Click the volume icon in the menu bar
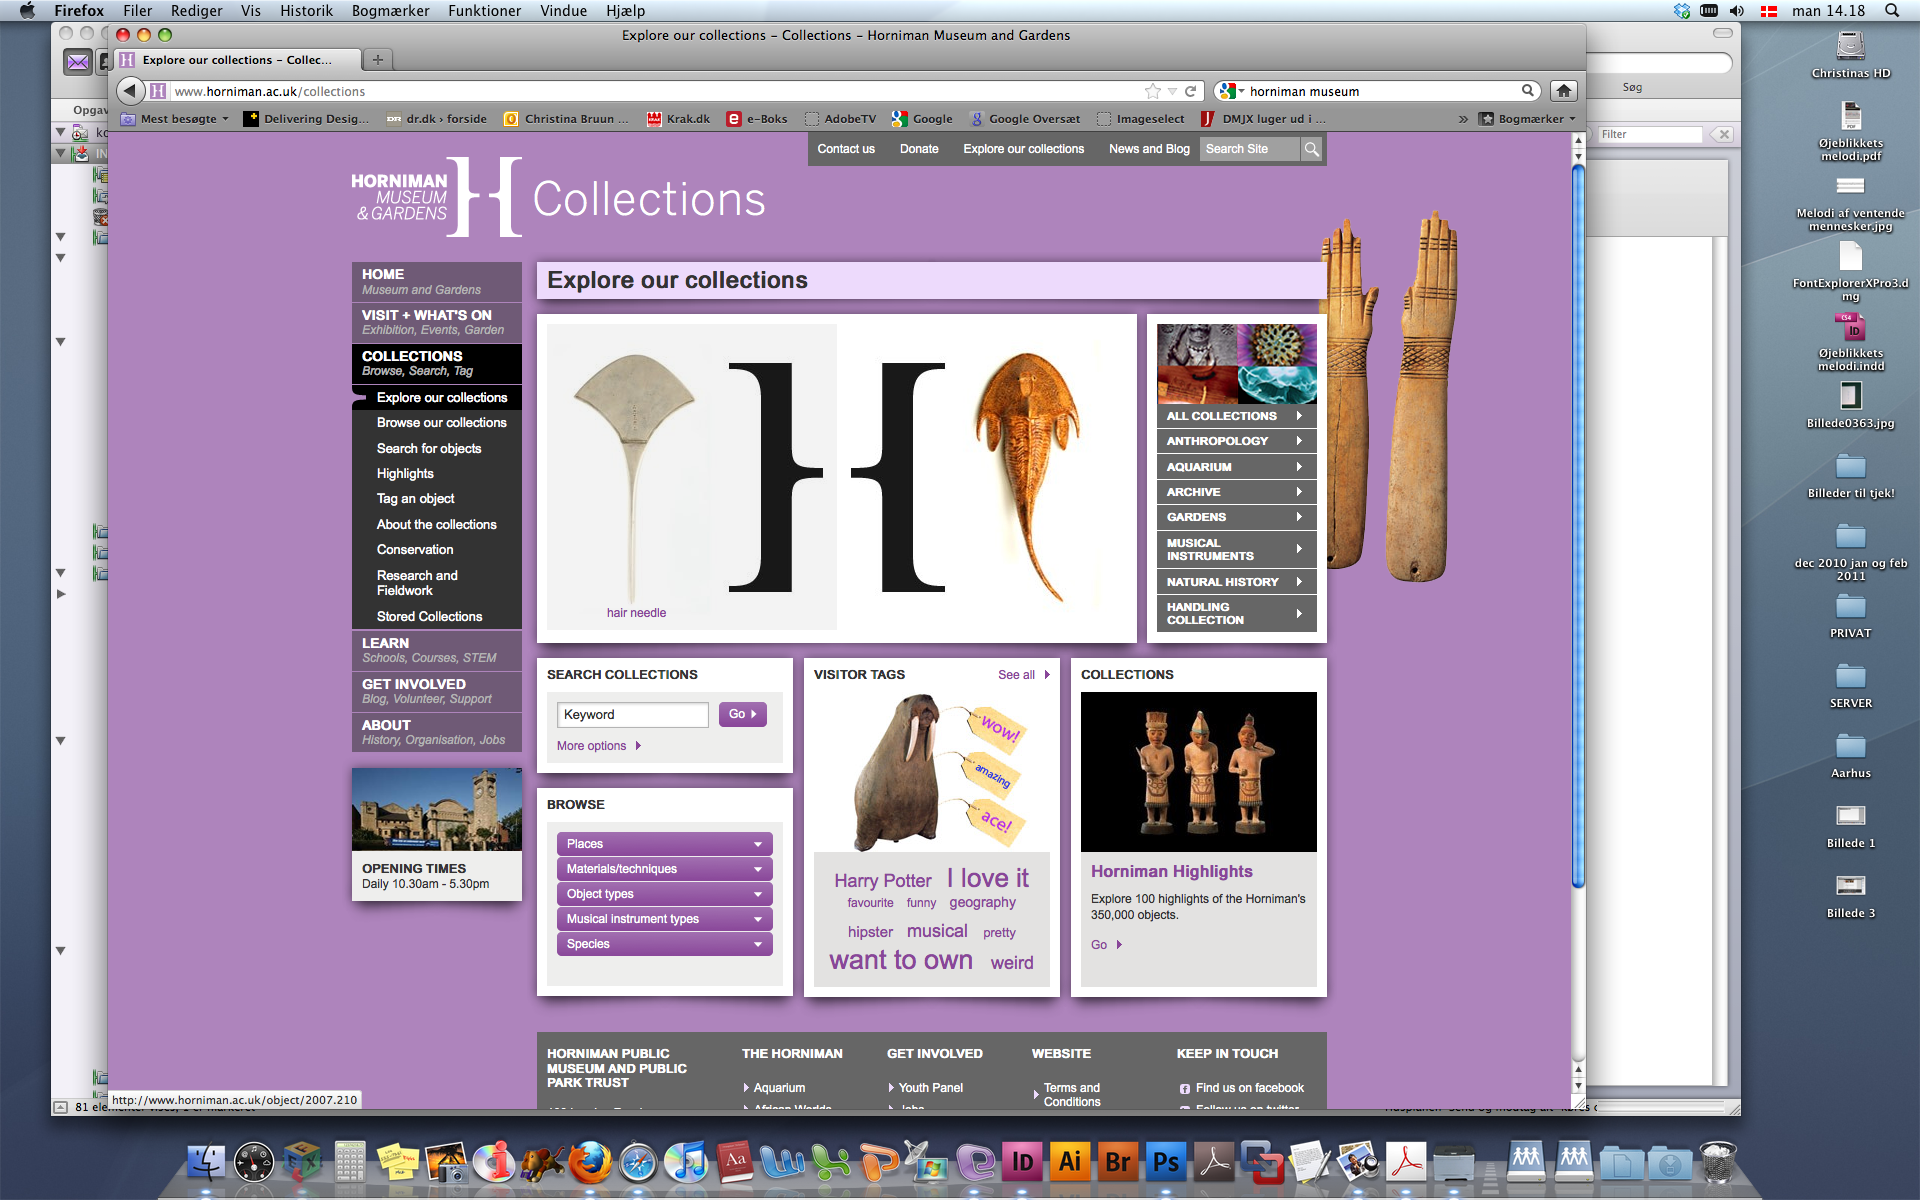Screen dimensions: 1920x1200 (x=1737, y=10)
